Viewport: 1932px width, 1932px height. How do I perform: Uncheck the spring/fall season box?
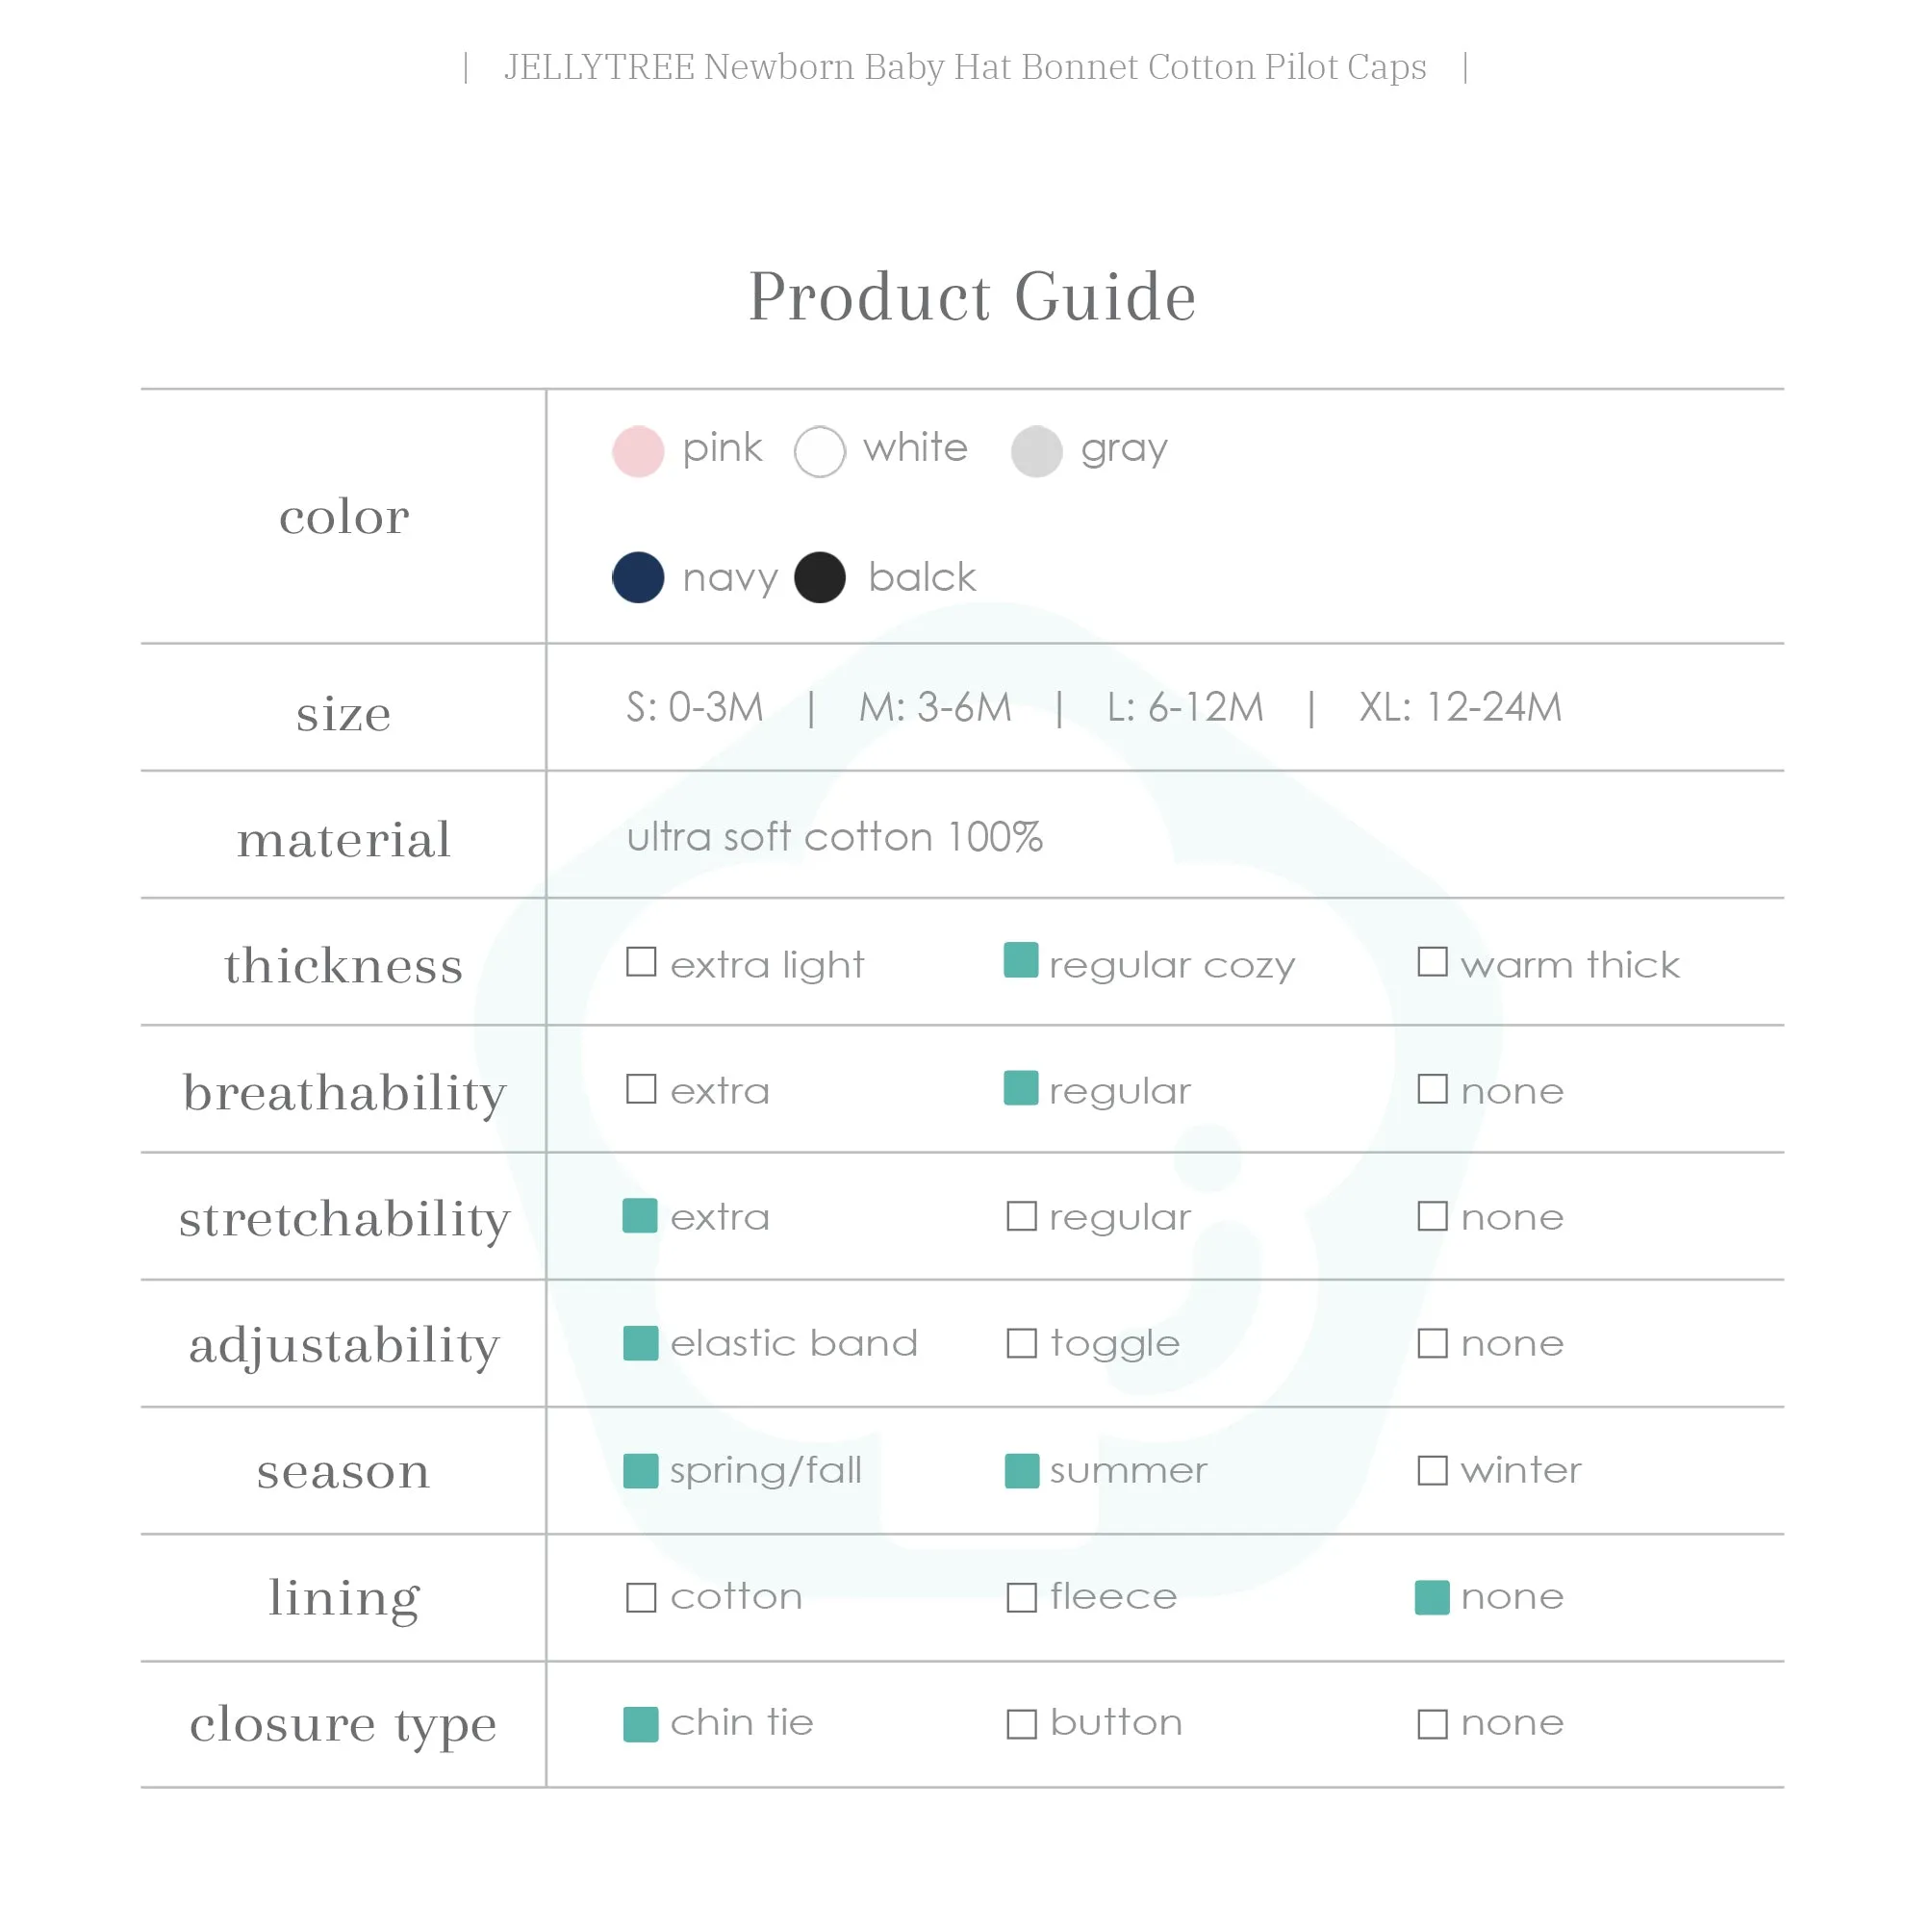(x=641, y=1471)
